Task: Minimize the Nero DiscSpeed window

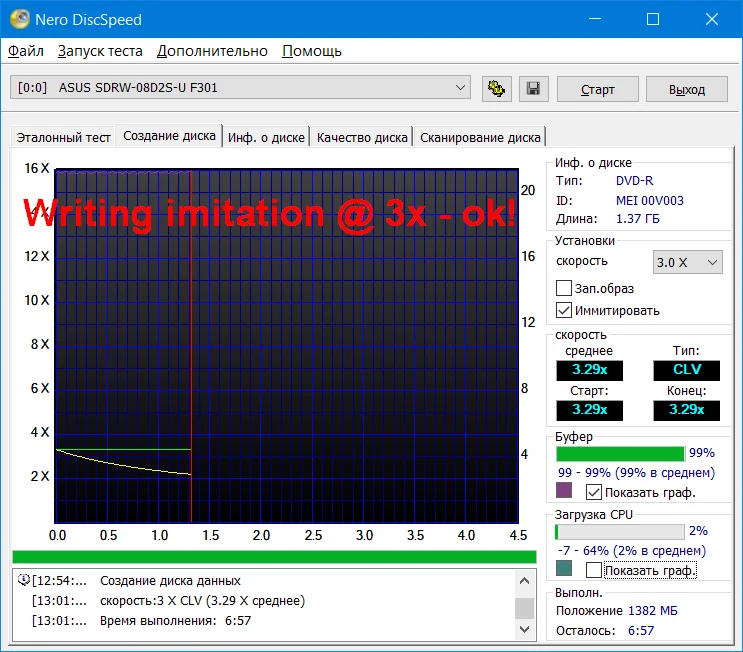Action: click(x=595, y=19)
